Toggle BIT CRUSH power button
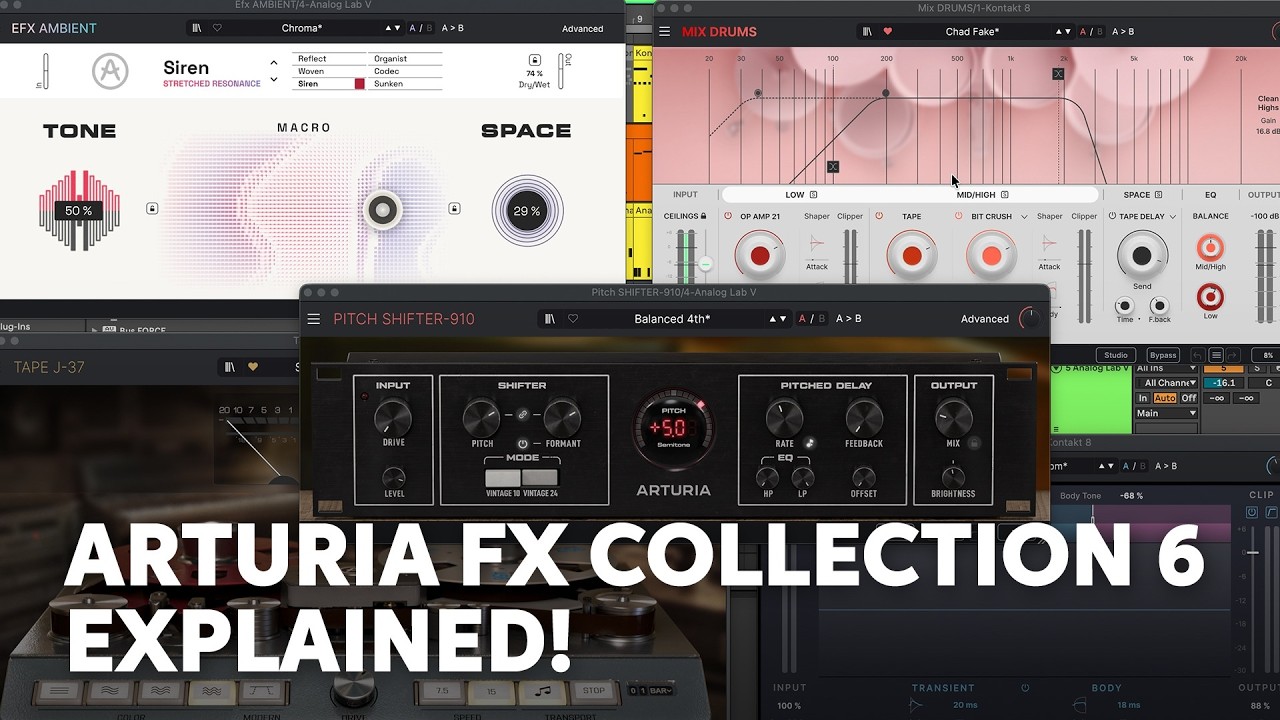Image resolution: width=1280 pixels, height=720 pixels. click(958, 216)
